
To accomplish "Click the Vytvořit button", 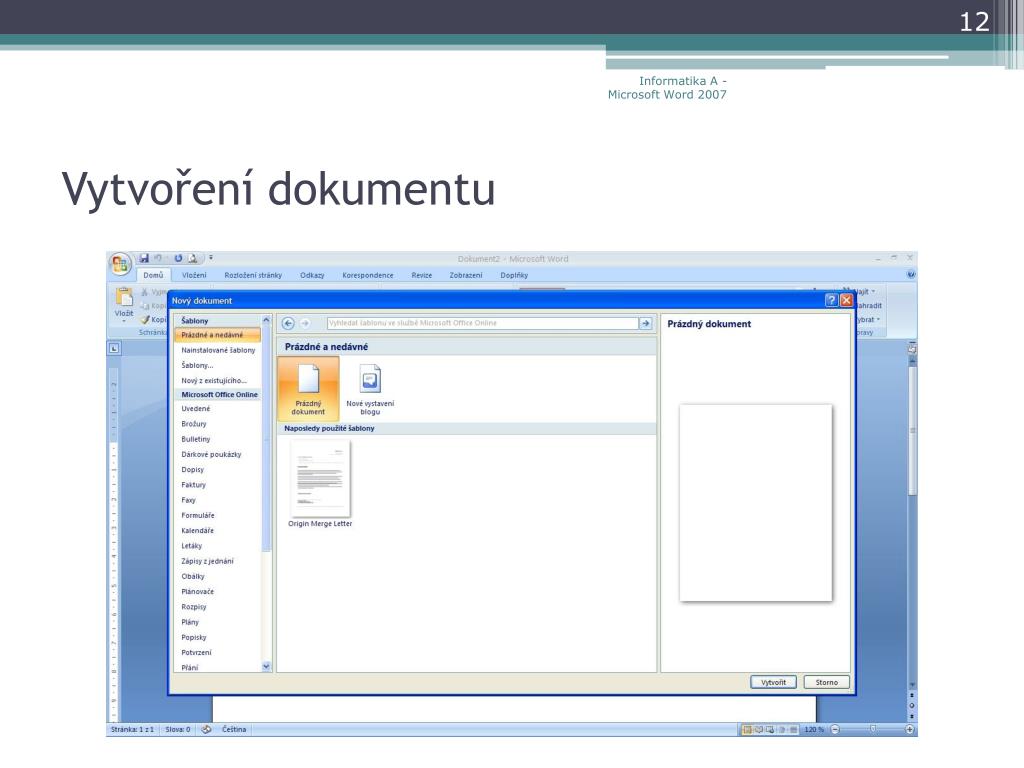I will [x=773, y=682].
